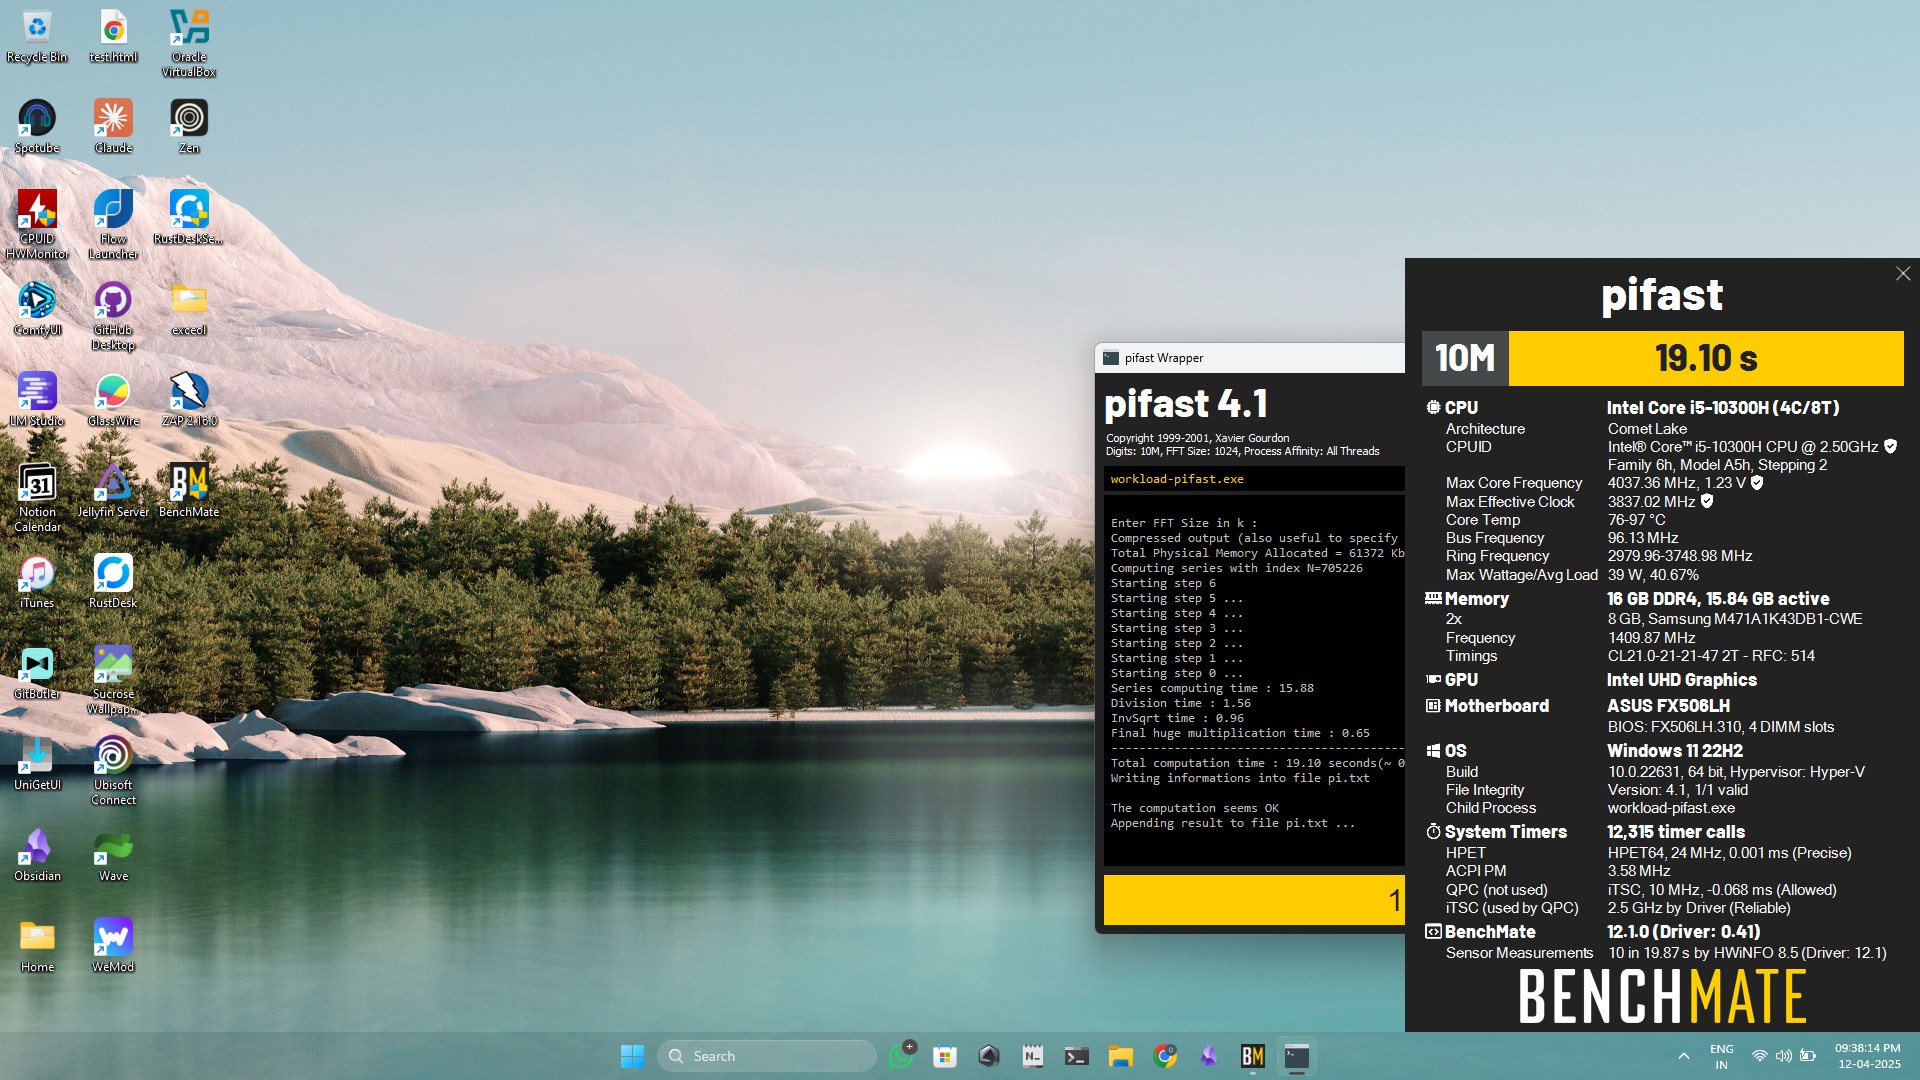The width and height of the screenshot is (1920, 1080).
Task: Open Microsoft Store from the taskbar
Action: [x=945, y=1056]
